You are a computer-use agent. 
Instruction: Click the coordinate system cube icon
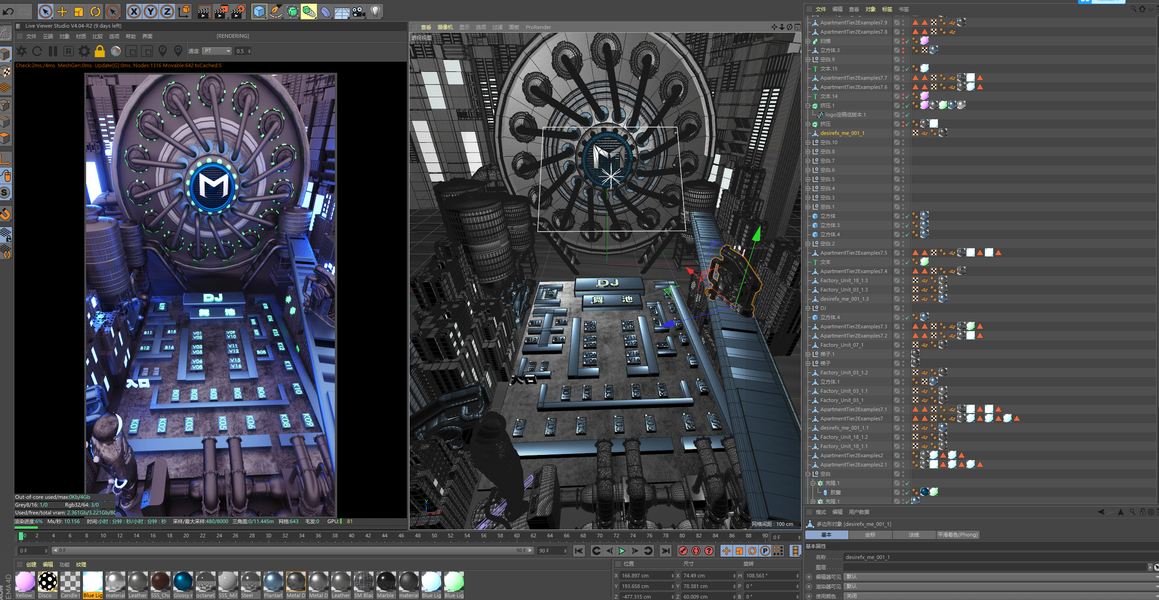pyautogui.click(x=184, y=12)
